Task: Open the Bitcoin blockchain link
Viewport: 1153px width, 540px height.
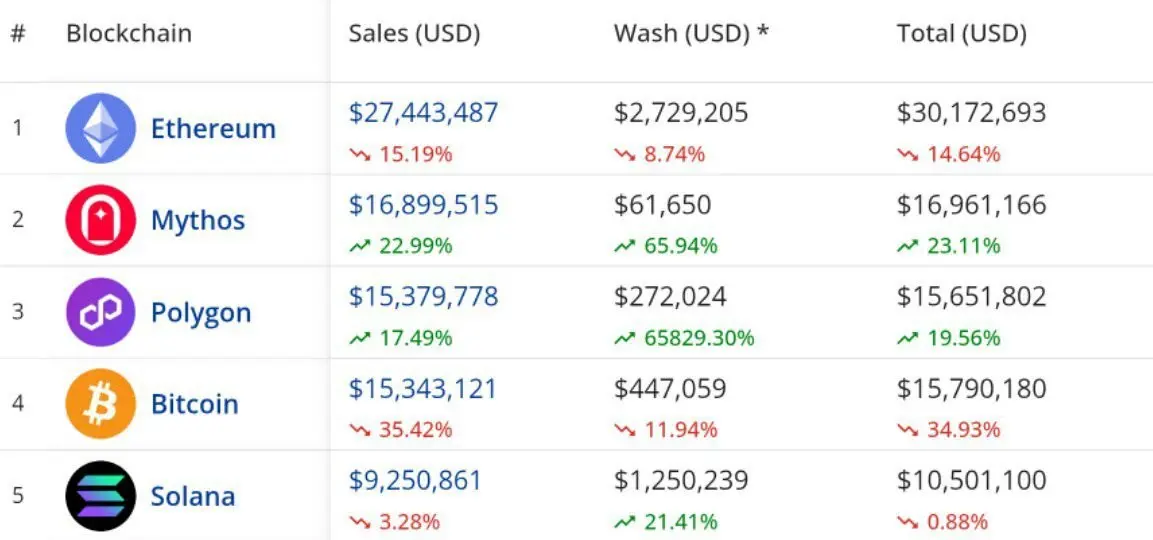Action: [195, 404]
